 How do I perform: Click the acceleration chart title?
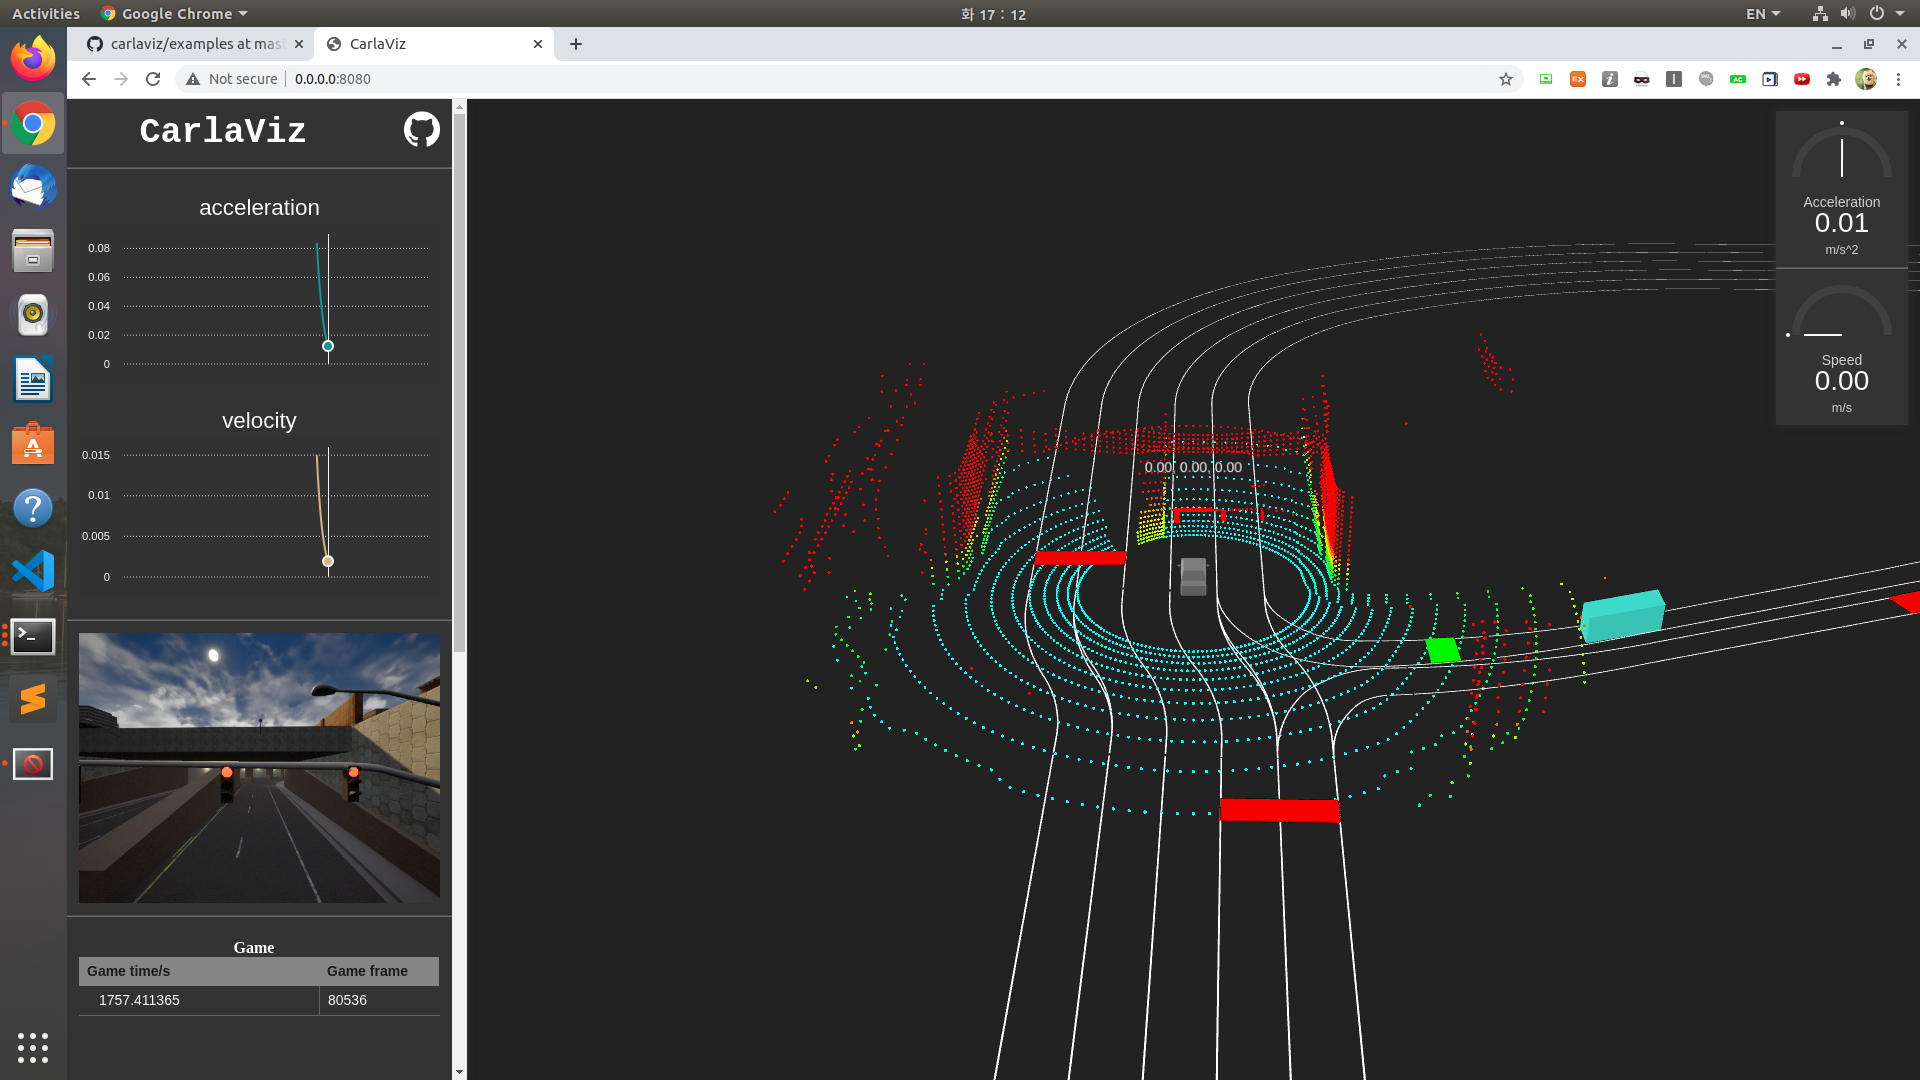259,208
